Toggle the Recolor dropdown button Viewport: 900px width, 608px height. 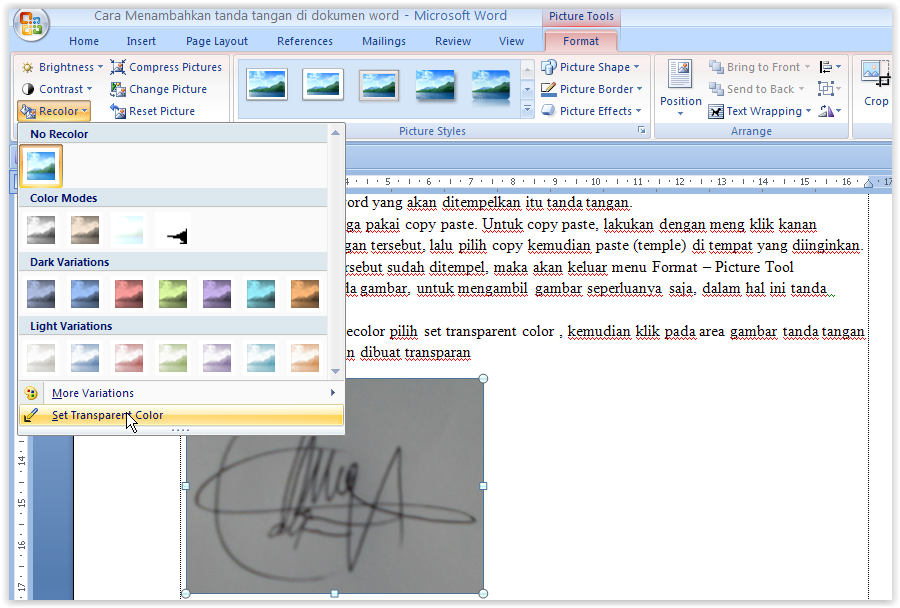click(x=54, y=111)
